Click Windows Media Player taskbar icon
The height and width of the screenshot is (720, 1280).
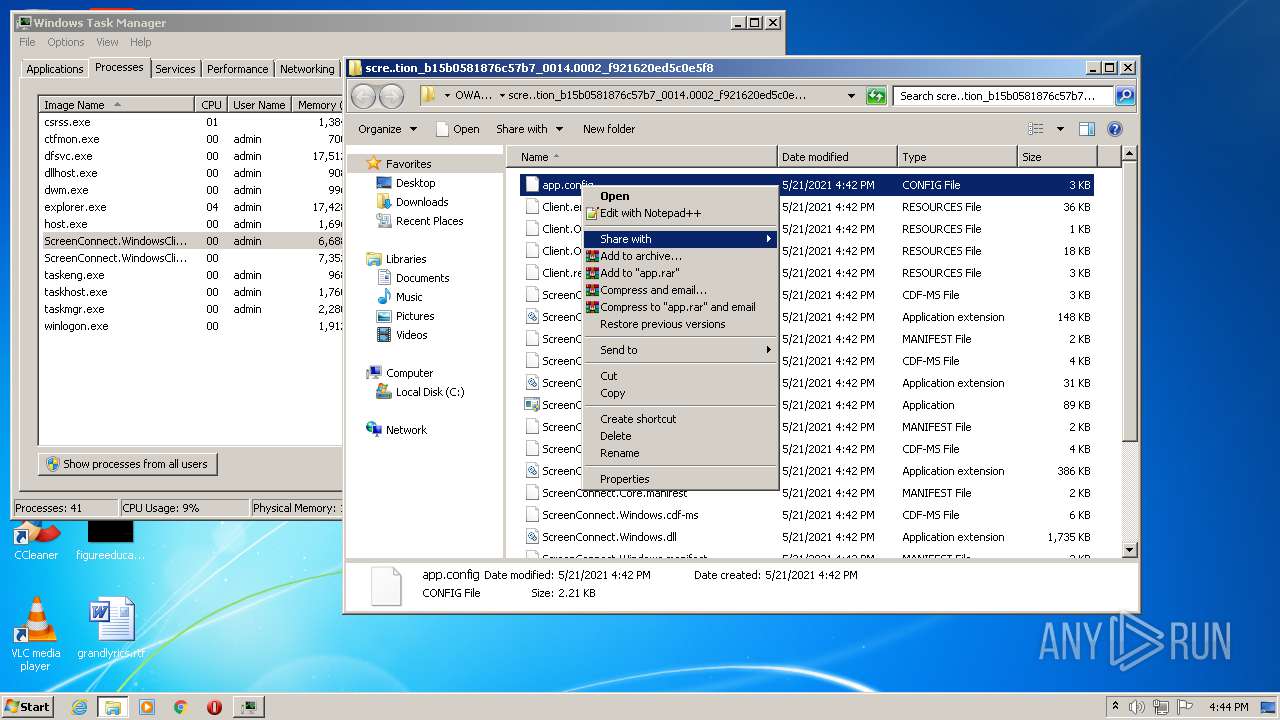pos(147,707)
